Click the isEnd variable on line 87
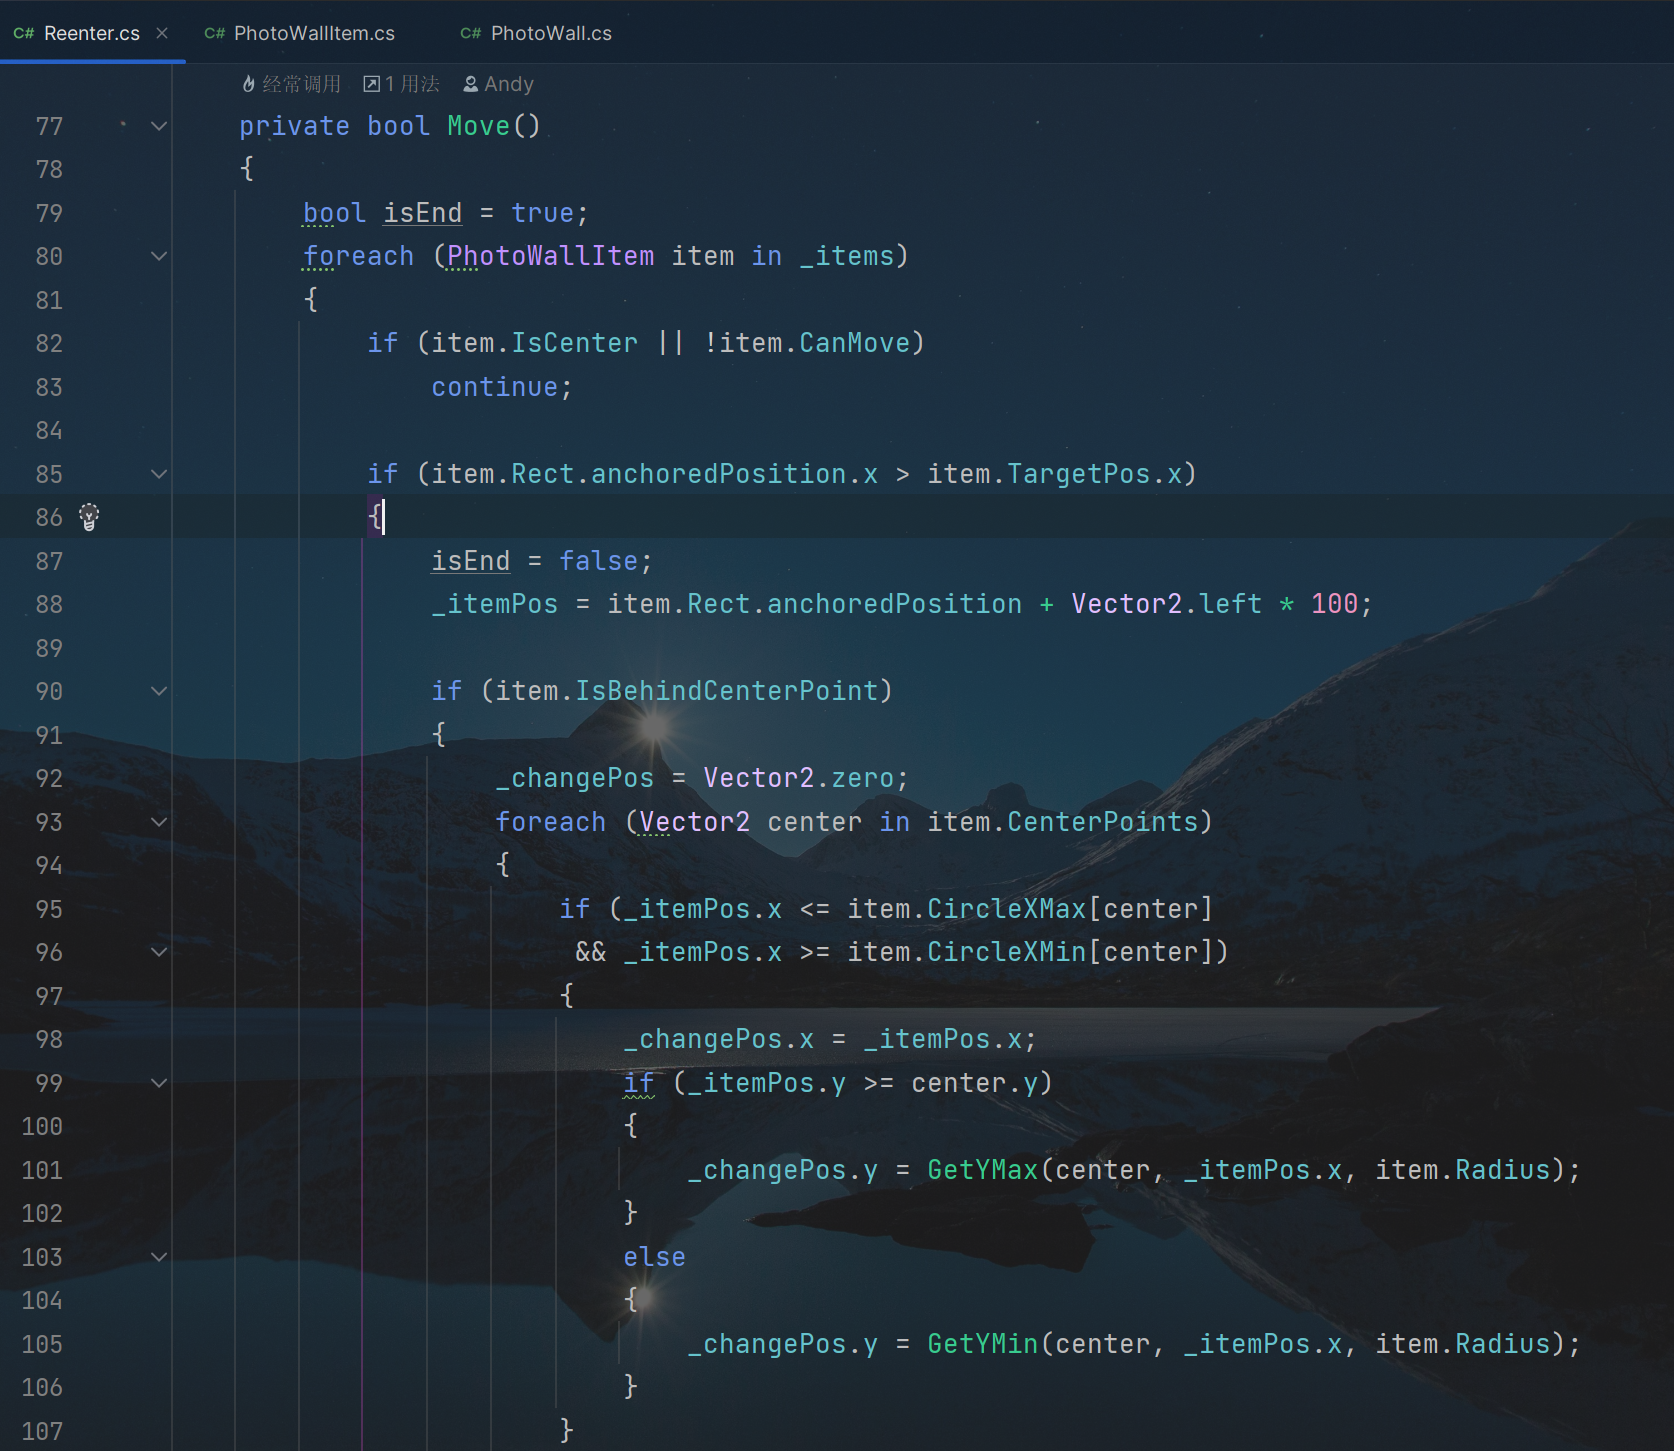 point(470,561)
